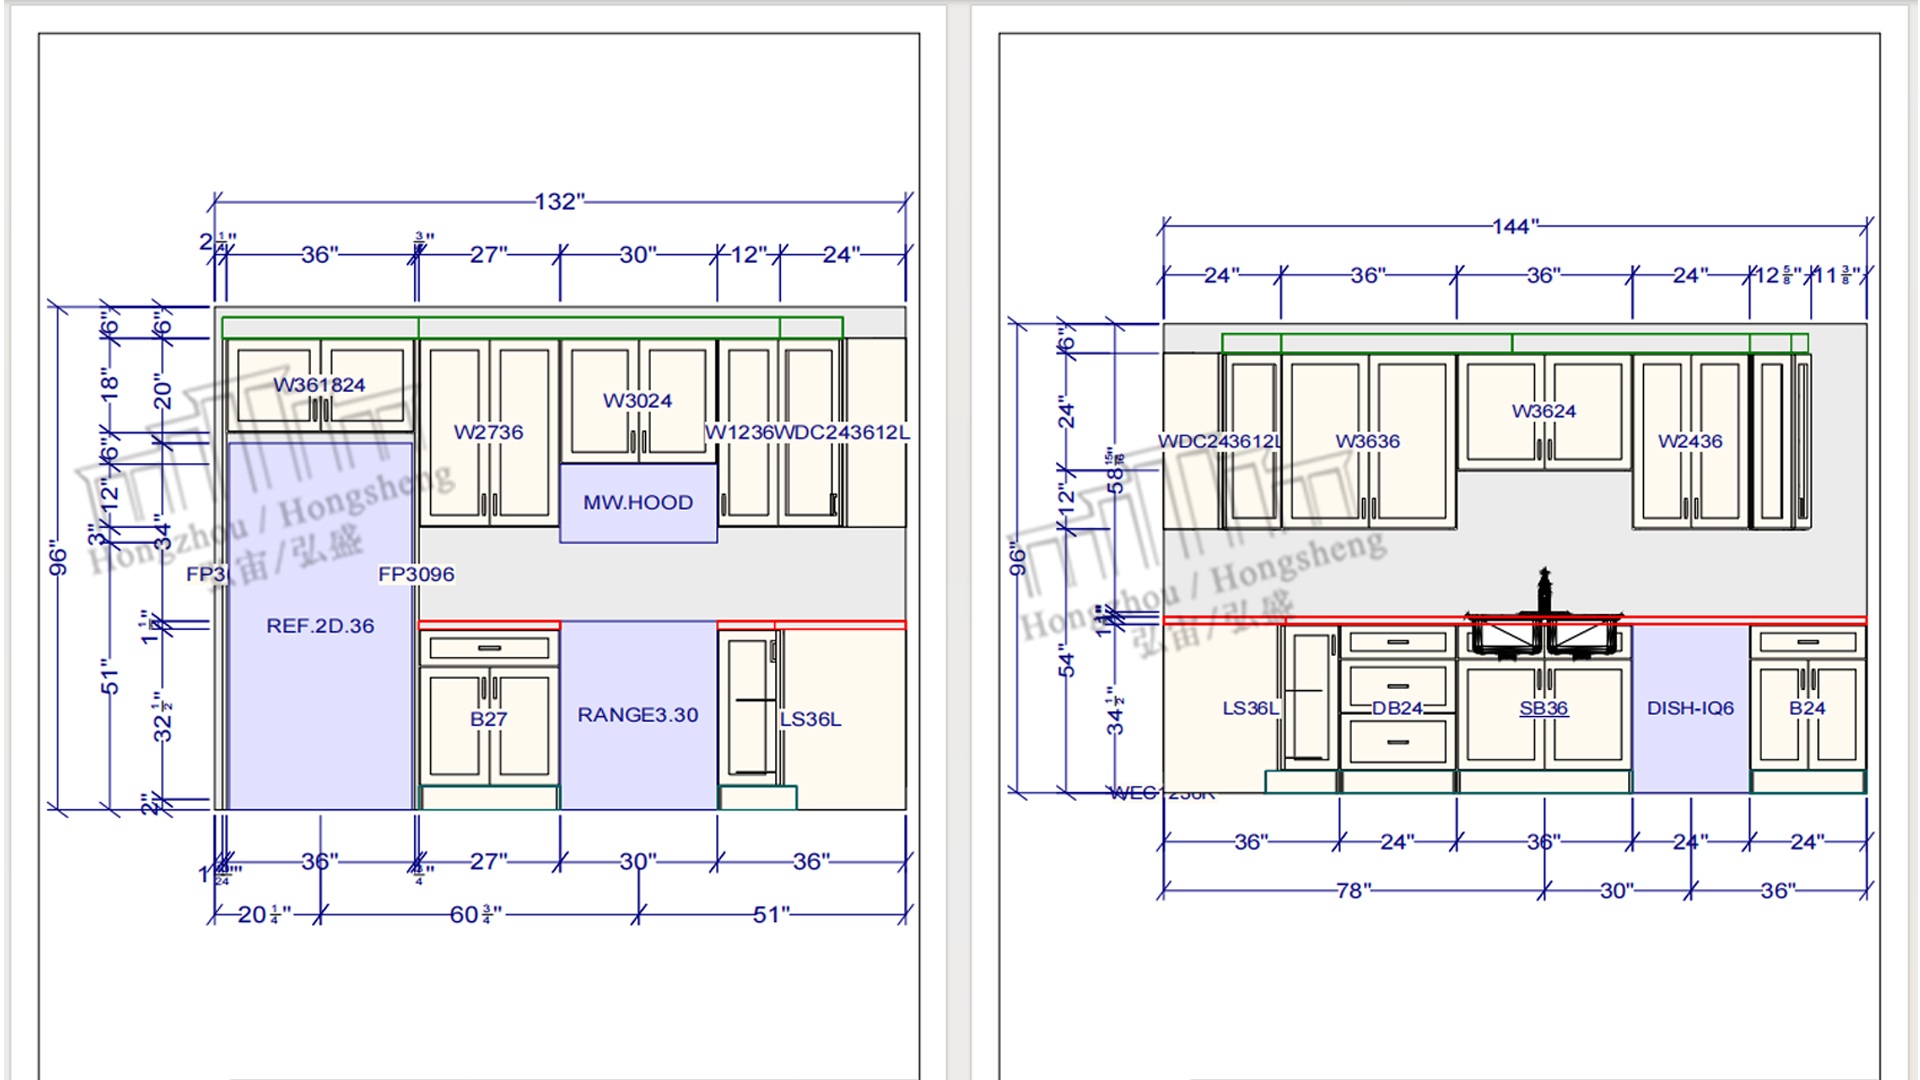The width and height of the screenshot is (1920, 1080).
Task: Select the W2436 wall cabinet
Action: click(1690, 441)
